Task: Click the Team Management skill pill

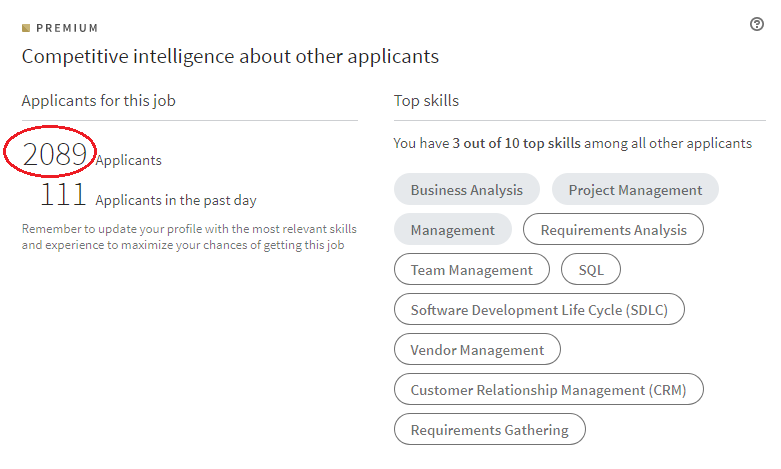Action: click(x=472, y=269)
